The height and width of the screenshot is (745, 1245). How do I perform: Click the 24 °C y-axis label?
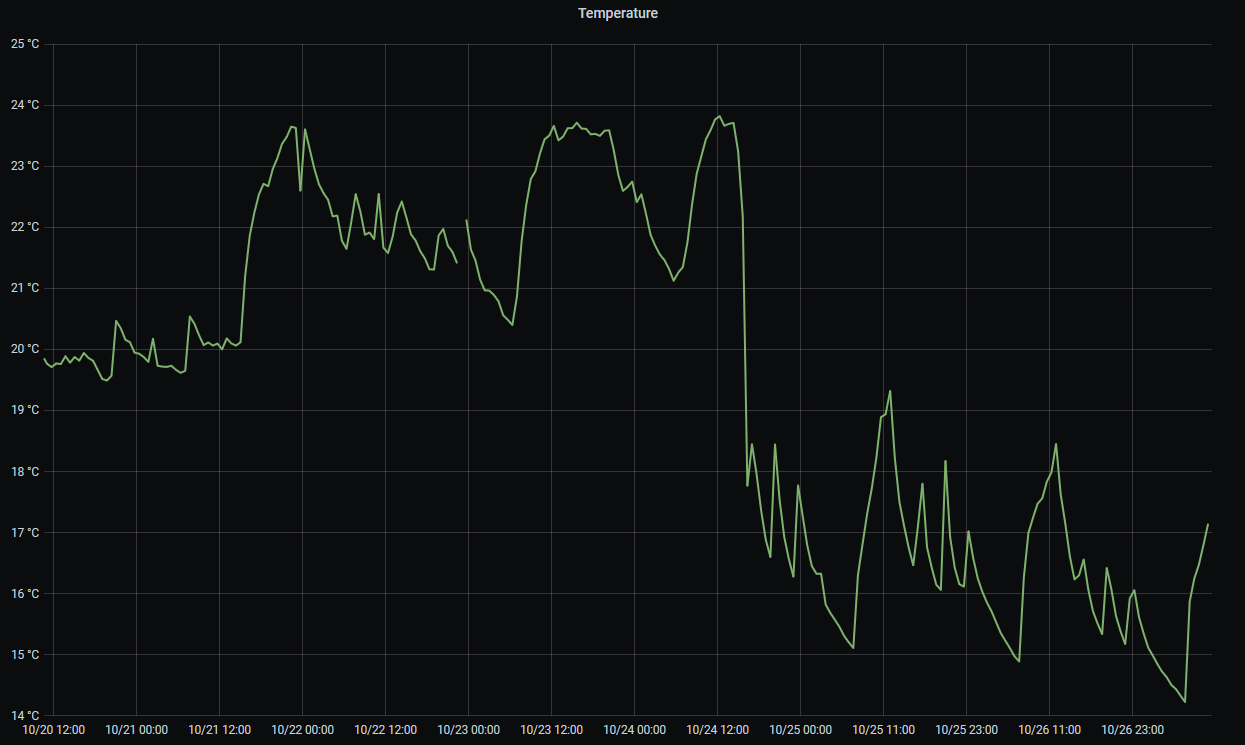point(25,105)
